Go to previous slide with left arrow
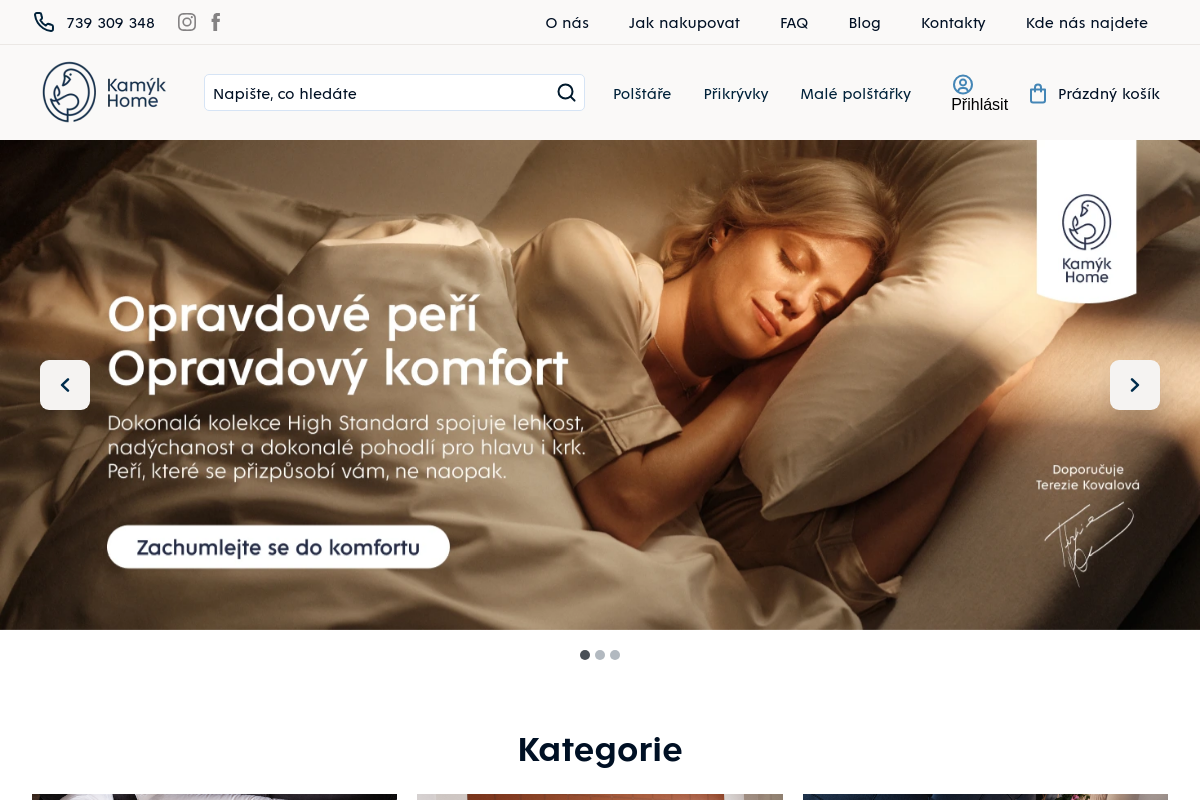Viewport: 1200px width, 800px height. [x=65, y=385]
